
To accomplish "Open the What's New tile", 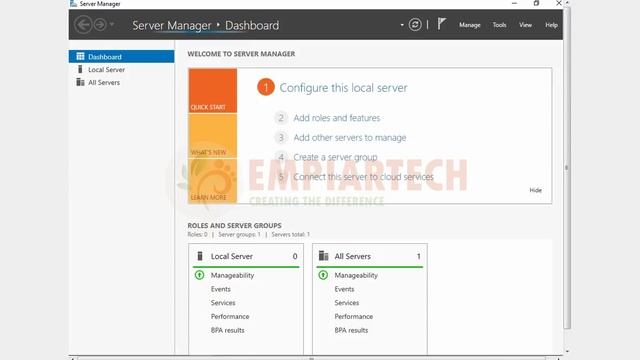I will [213, 136].
